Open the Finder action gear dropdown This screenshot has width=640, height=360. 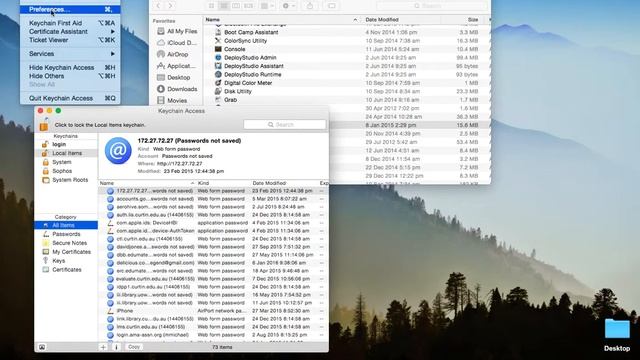pos(289,6)
